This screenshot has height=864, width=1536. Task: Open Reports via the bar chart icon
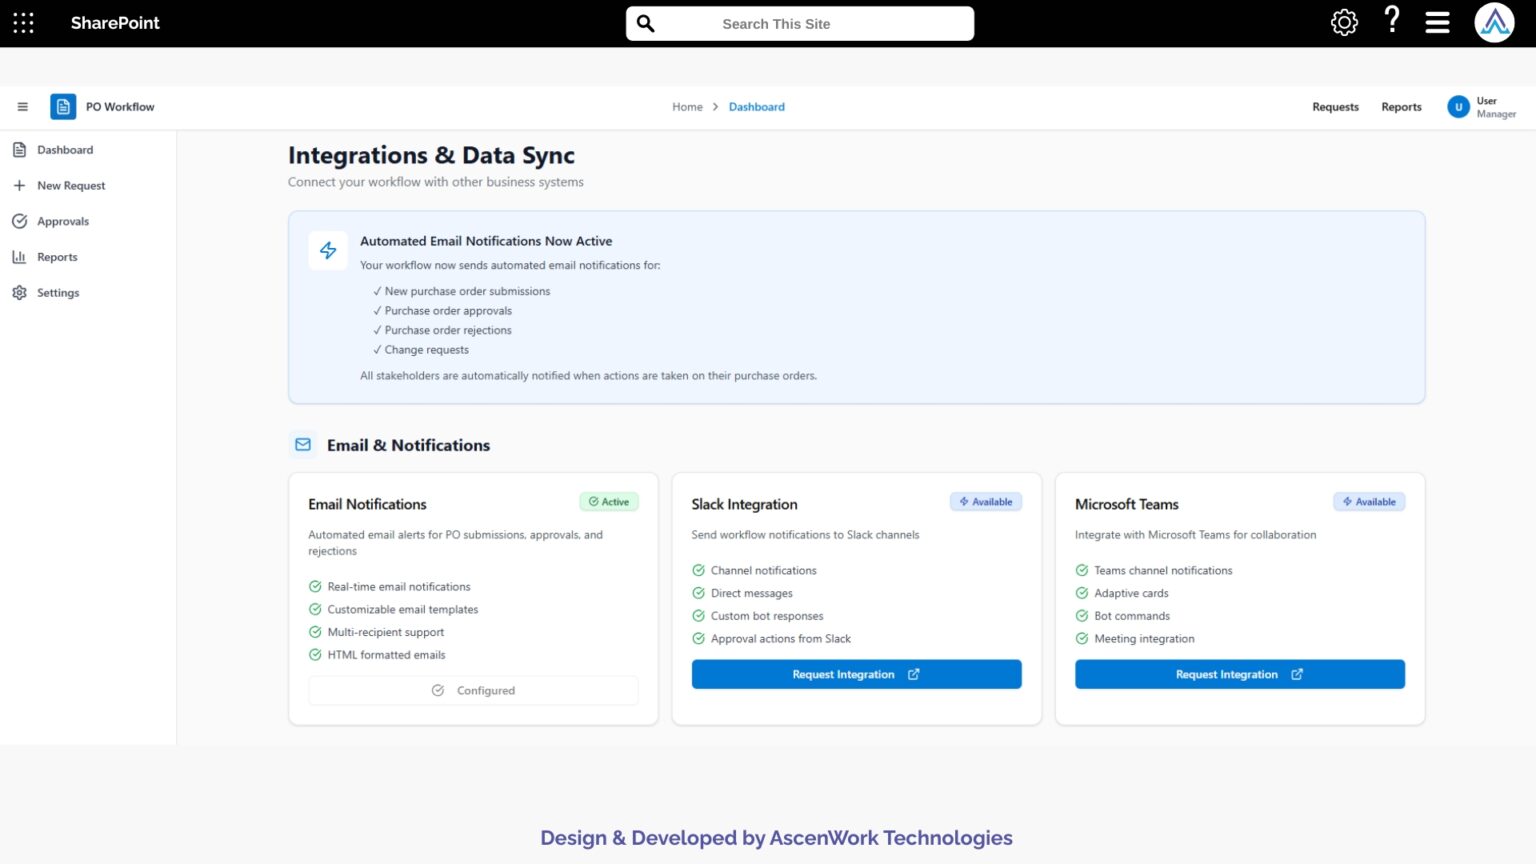20,257
